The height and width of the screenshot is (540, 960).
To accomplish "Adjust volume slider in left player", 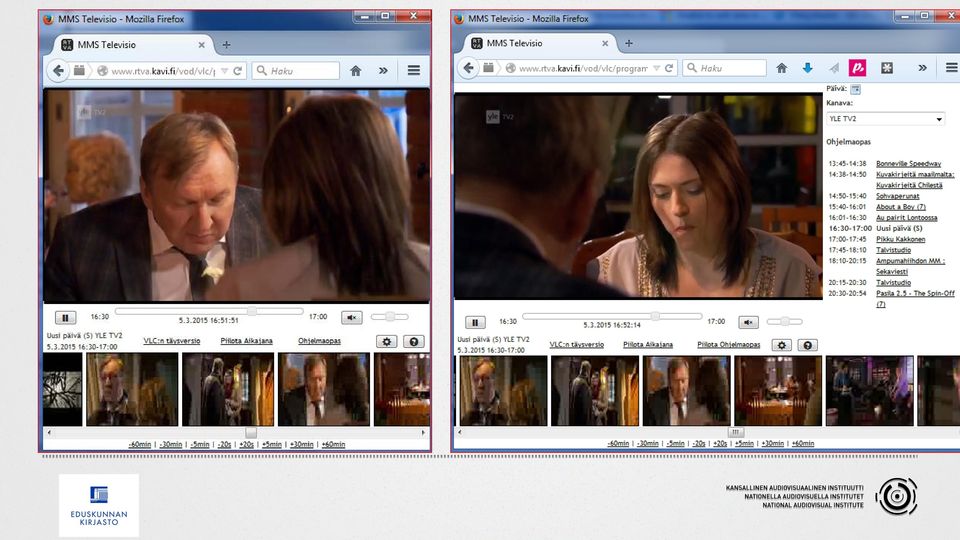I will (389, 317).
